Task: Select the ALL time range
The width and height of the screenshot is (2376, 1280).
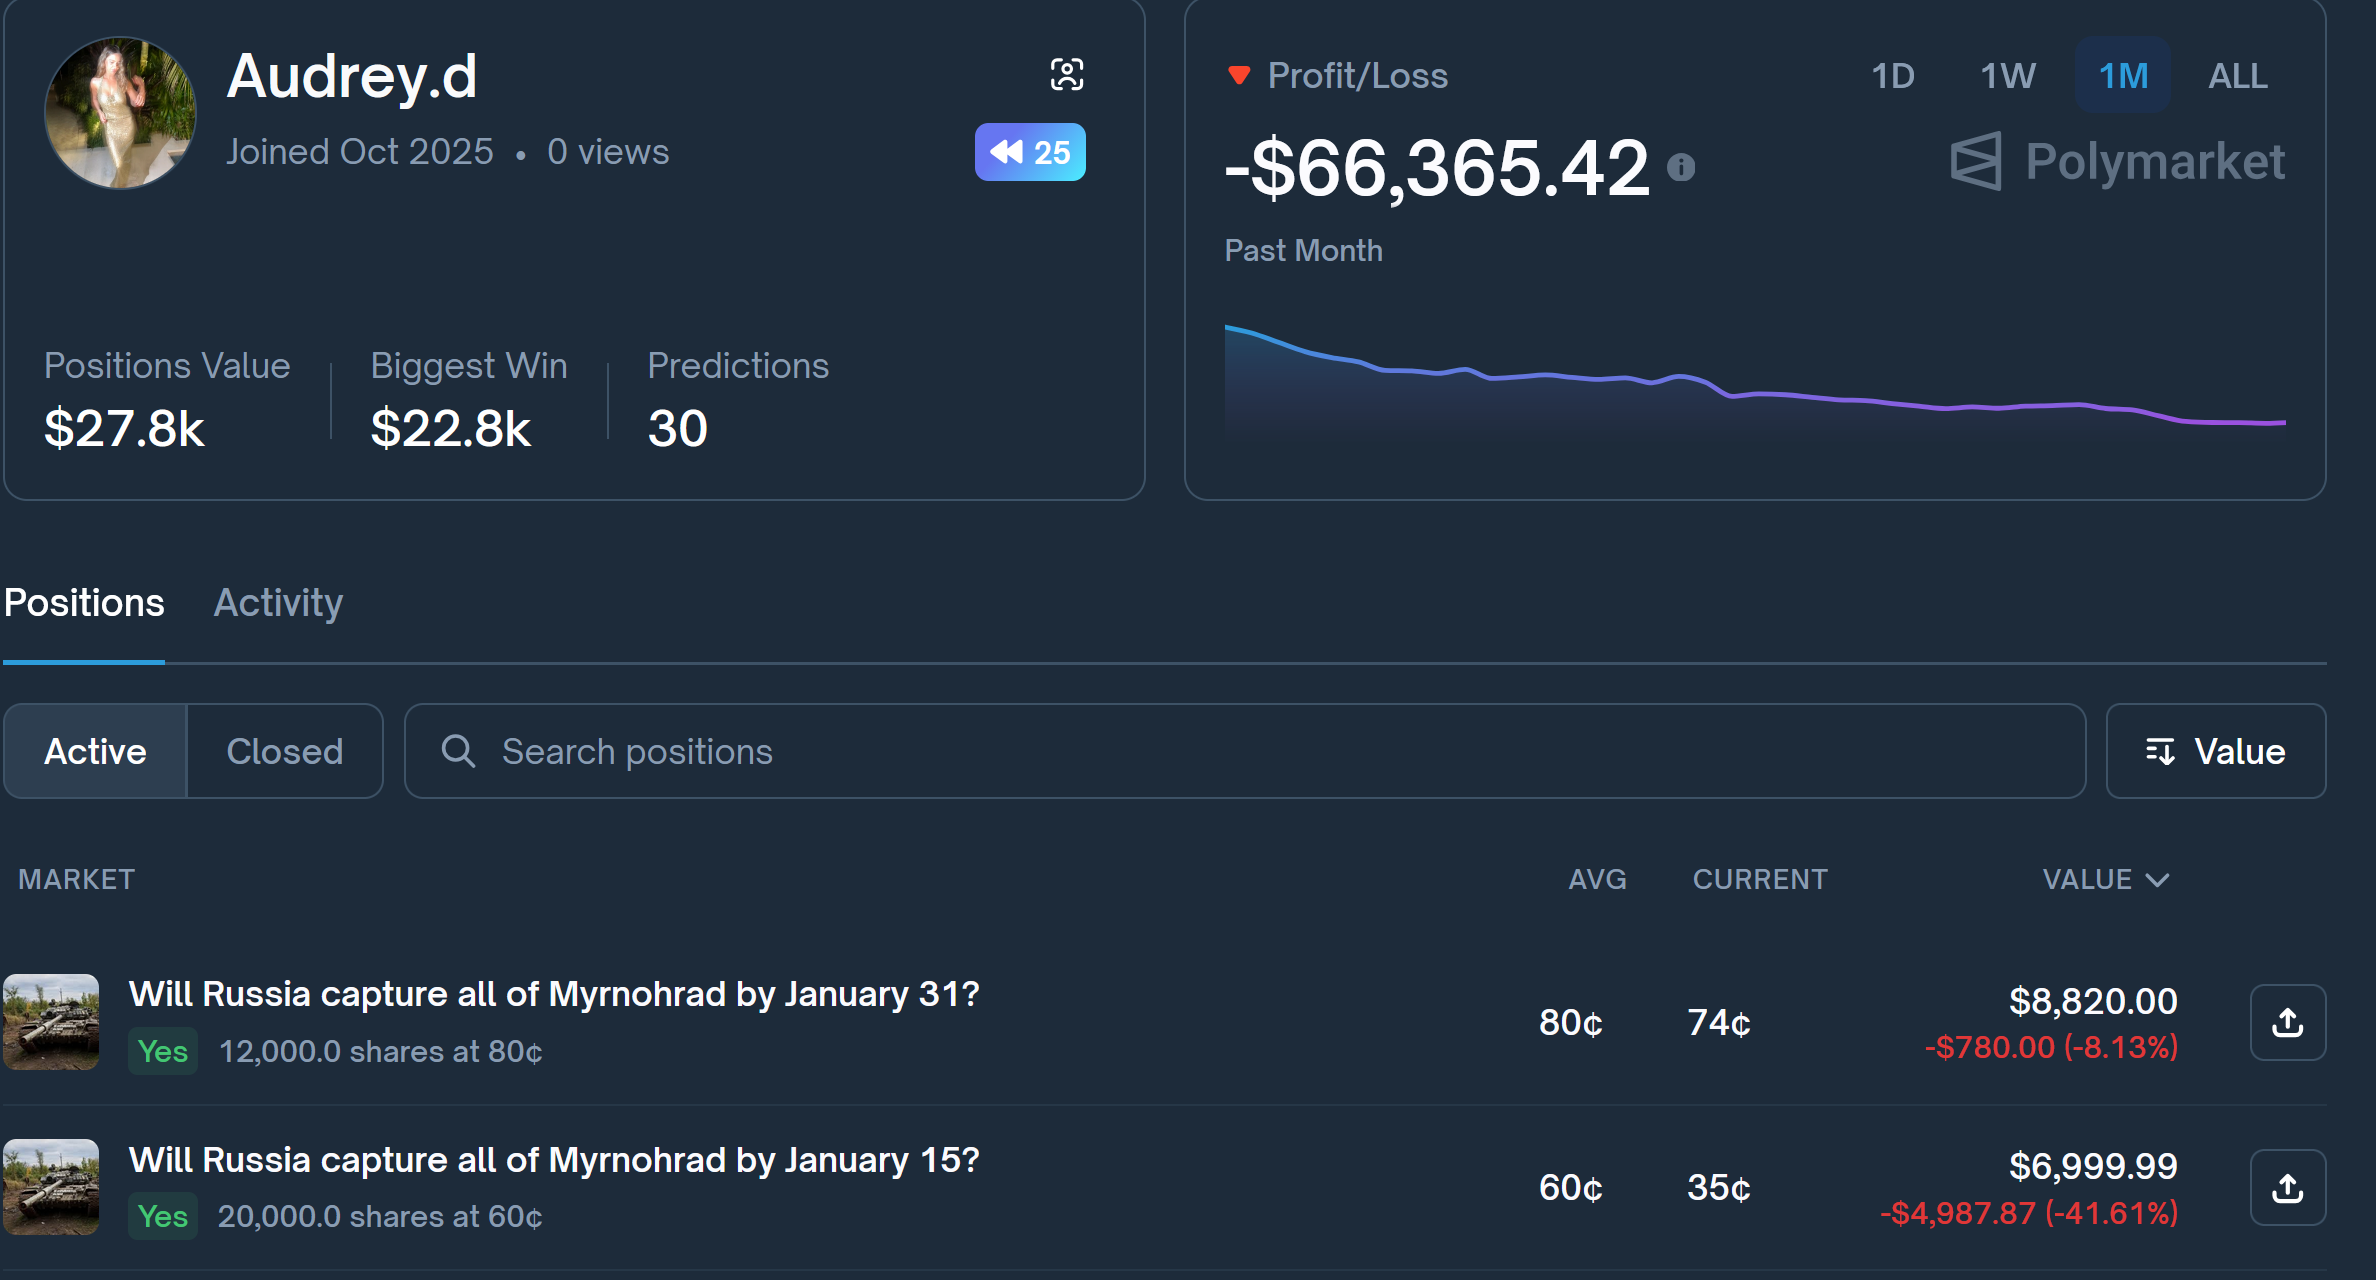Action: coord(2237,76)
